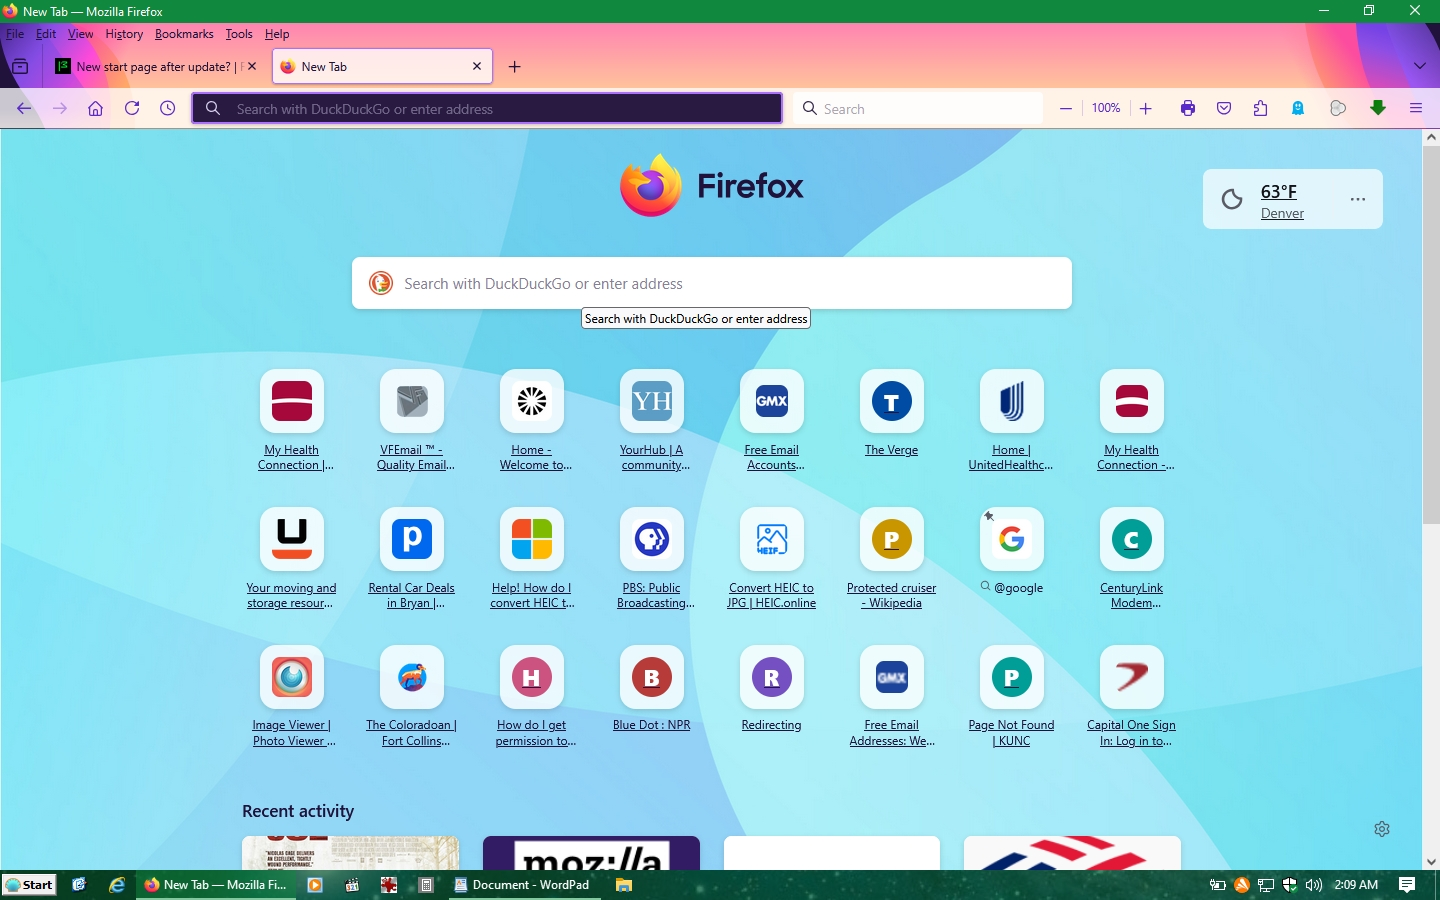Open the 63°F weather link
This screenshot has width=1440, height=900.
tap(1278, 191)
